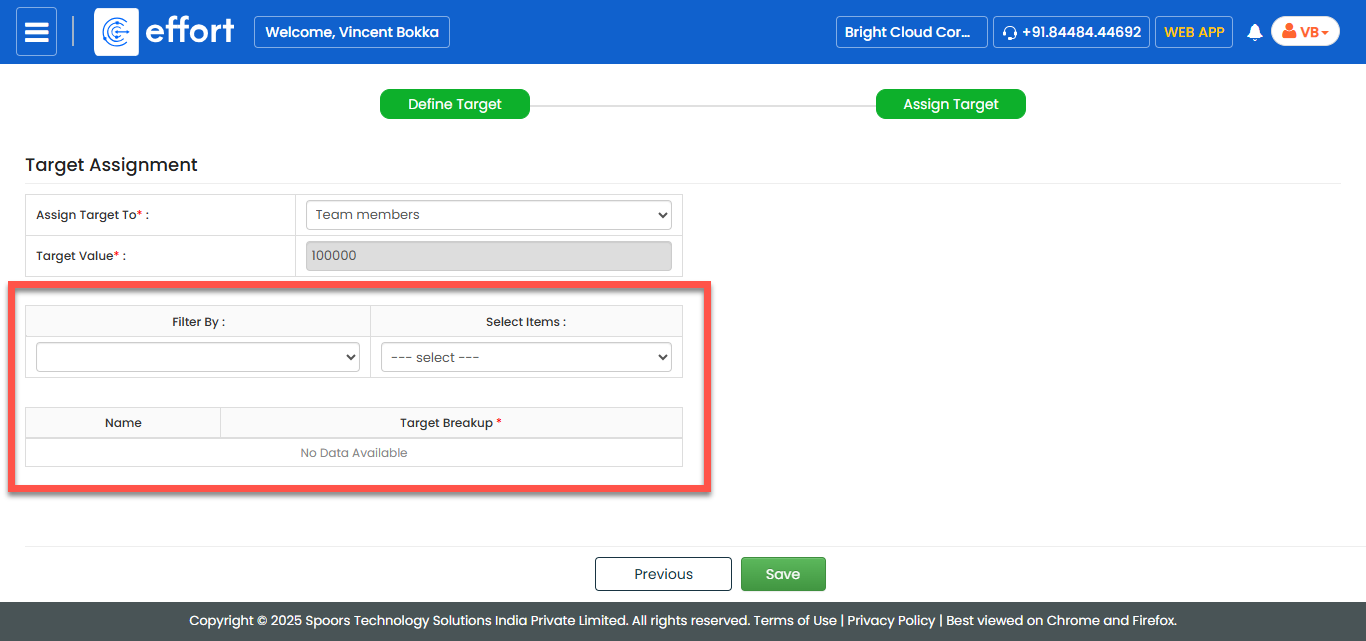This screenshot has width=1366, height=641.
Task: Click the WEB APP button
Action: click(1193, 32)
